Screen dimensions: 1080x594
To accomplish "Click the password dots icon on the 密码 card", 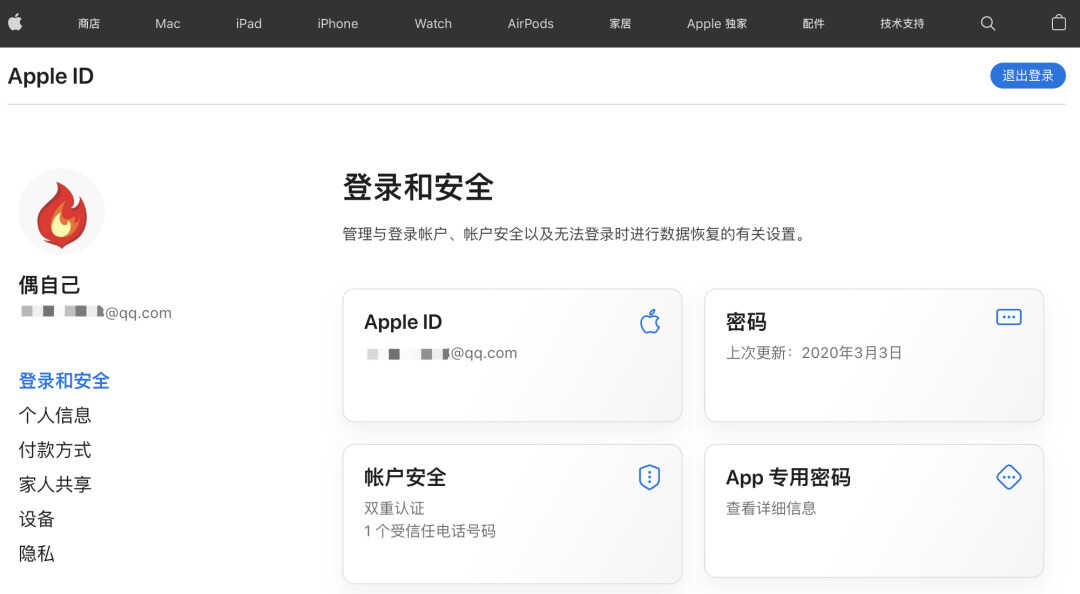I will click(1008, 317).
